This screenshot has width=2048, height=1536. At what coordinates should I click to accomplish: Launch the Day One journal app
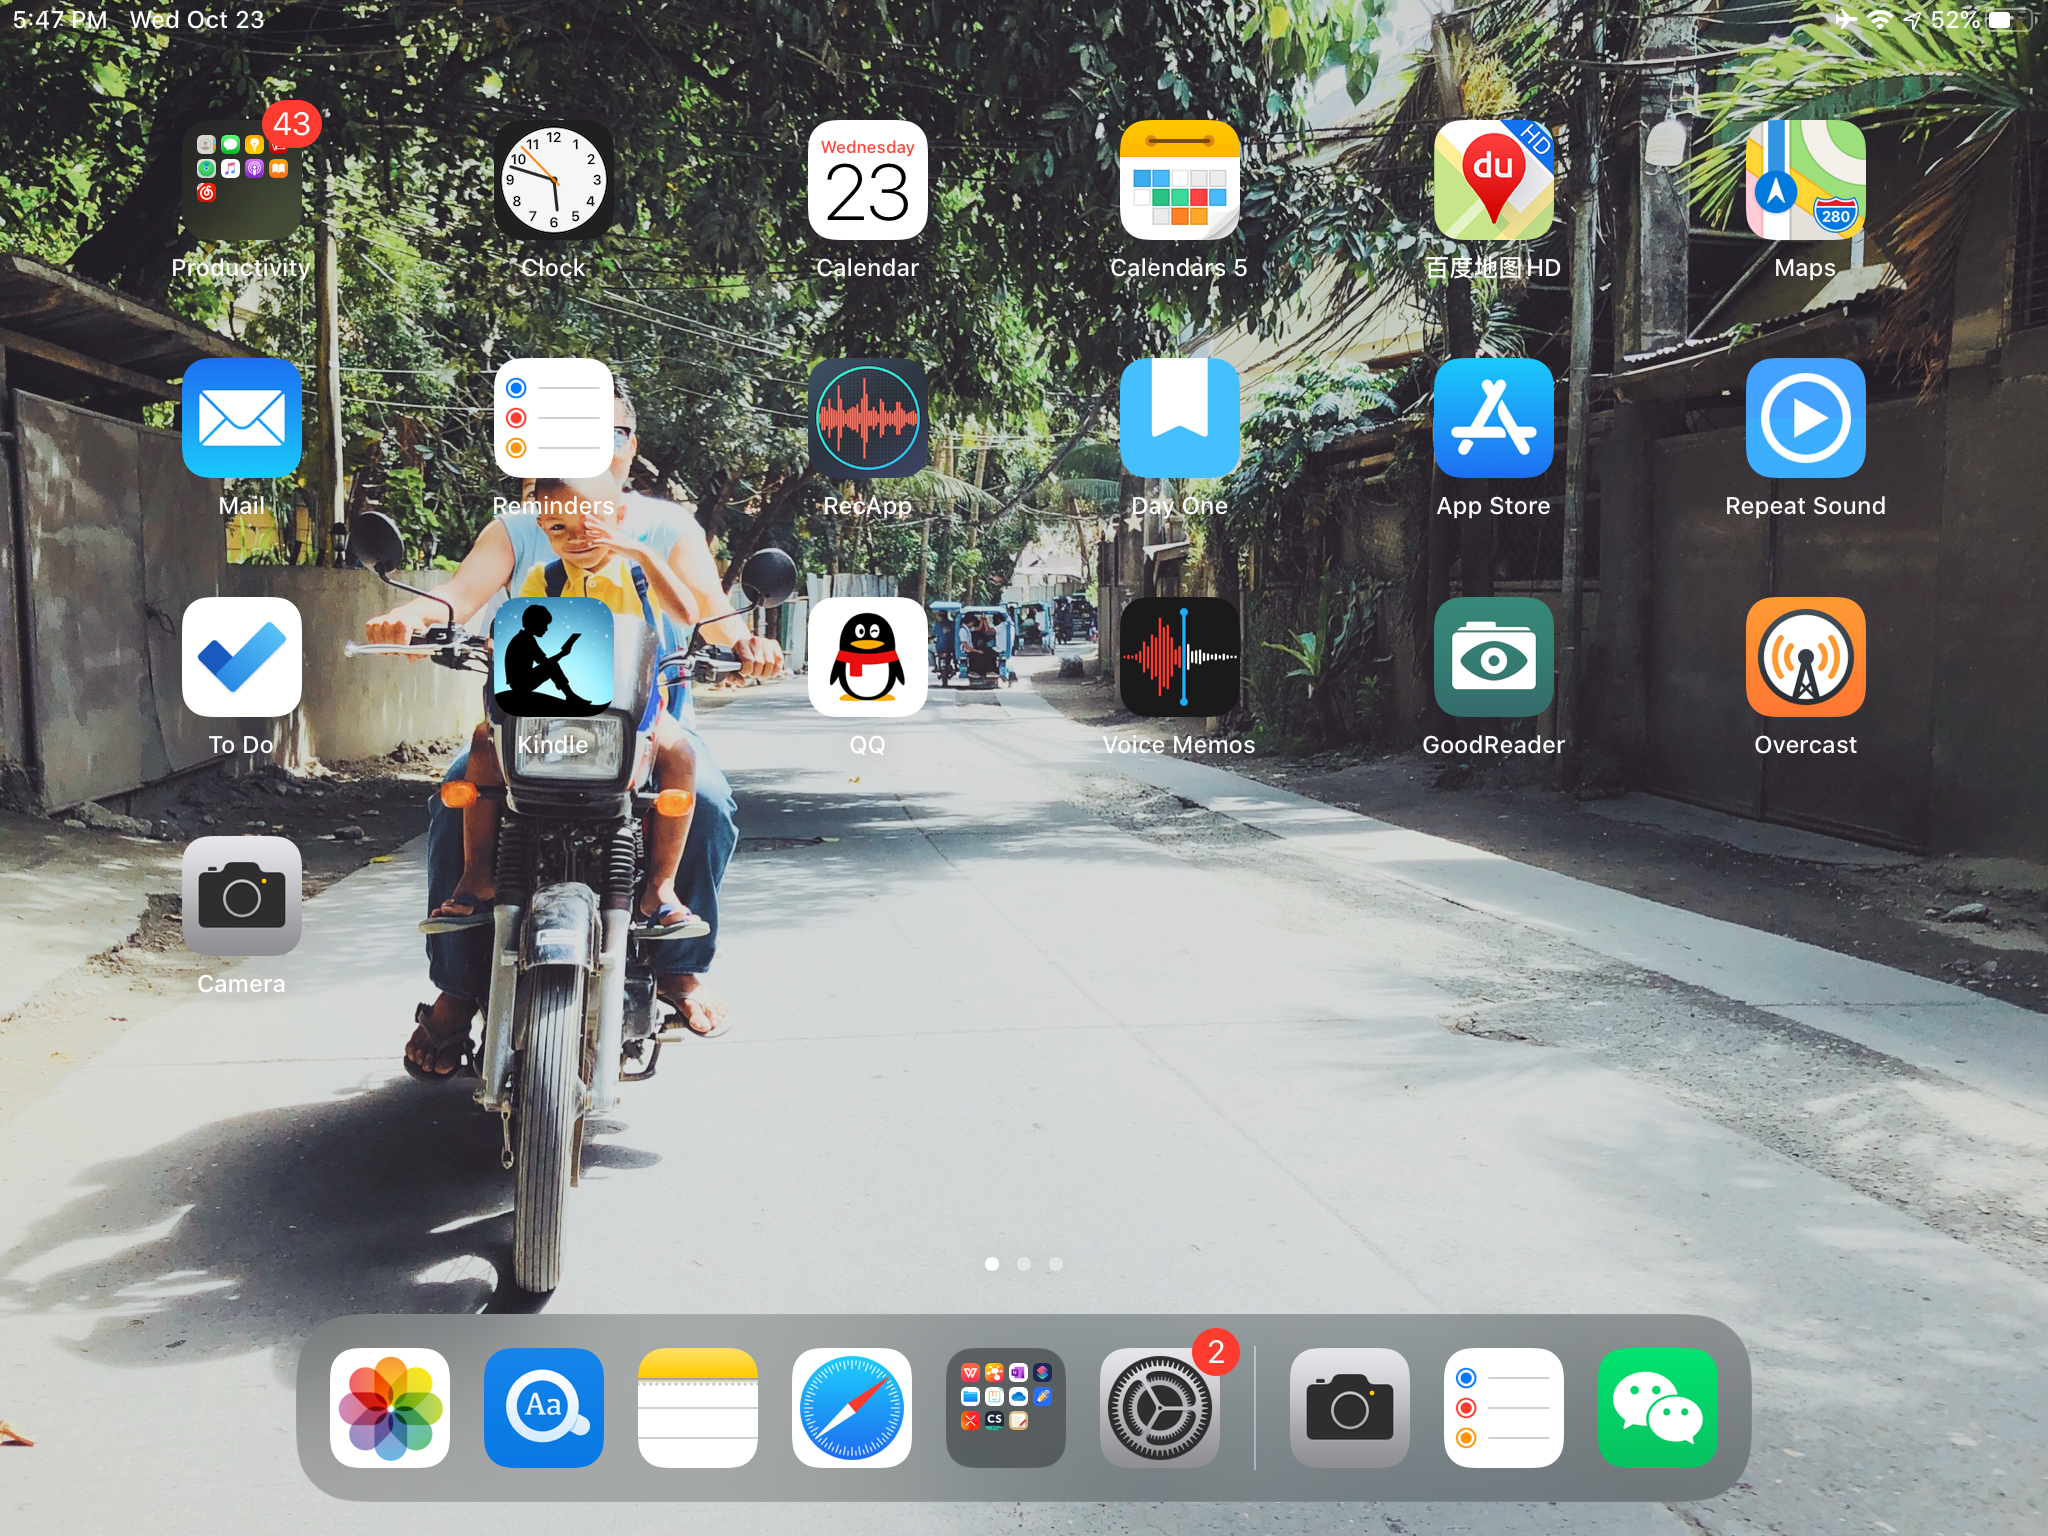(1180, 418)
